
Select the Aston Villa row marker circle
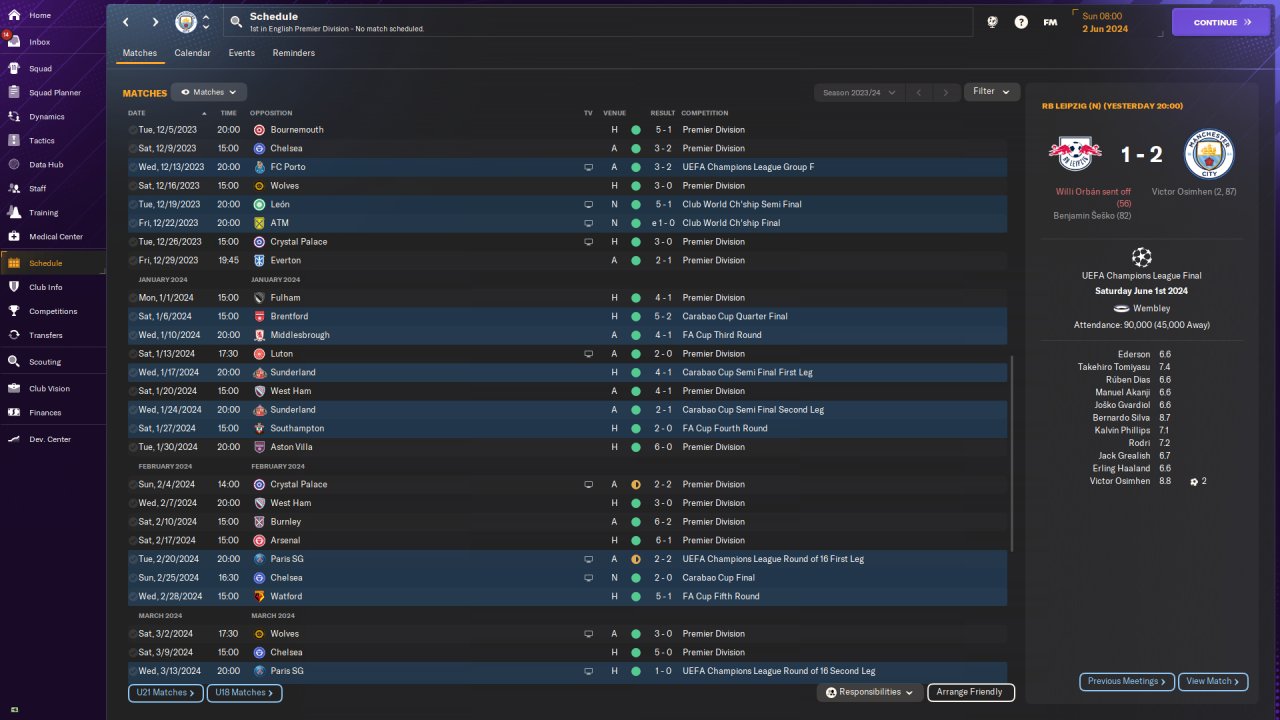tap(133, 447)
